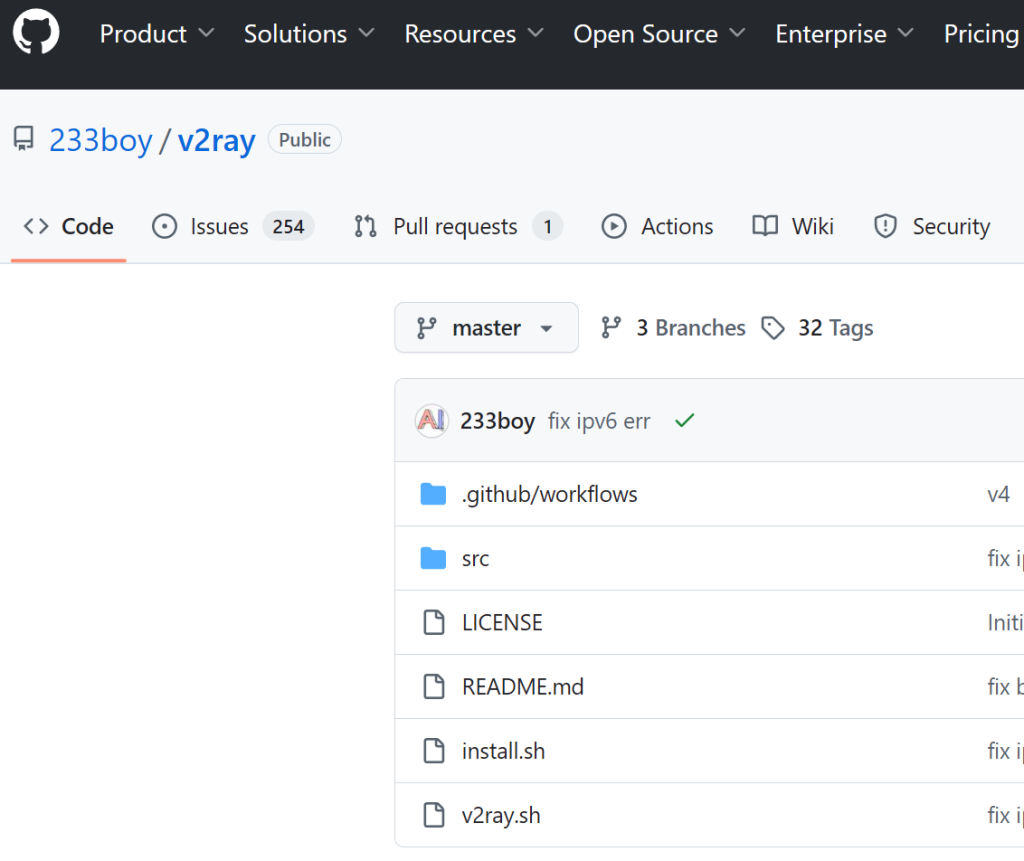Open the 'fix ipv6 err' commit message

pos(599,421)
